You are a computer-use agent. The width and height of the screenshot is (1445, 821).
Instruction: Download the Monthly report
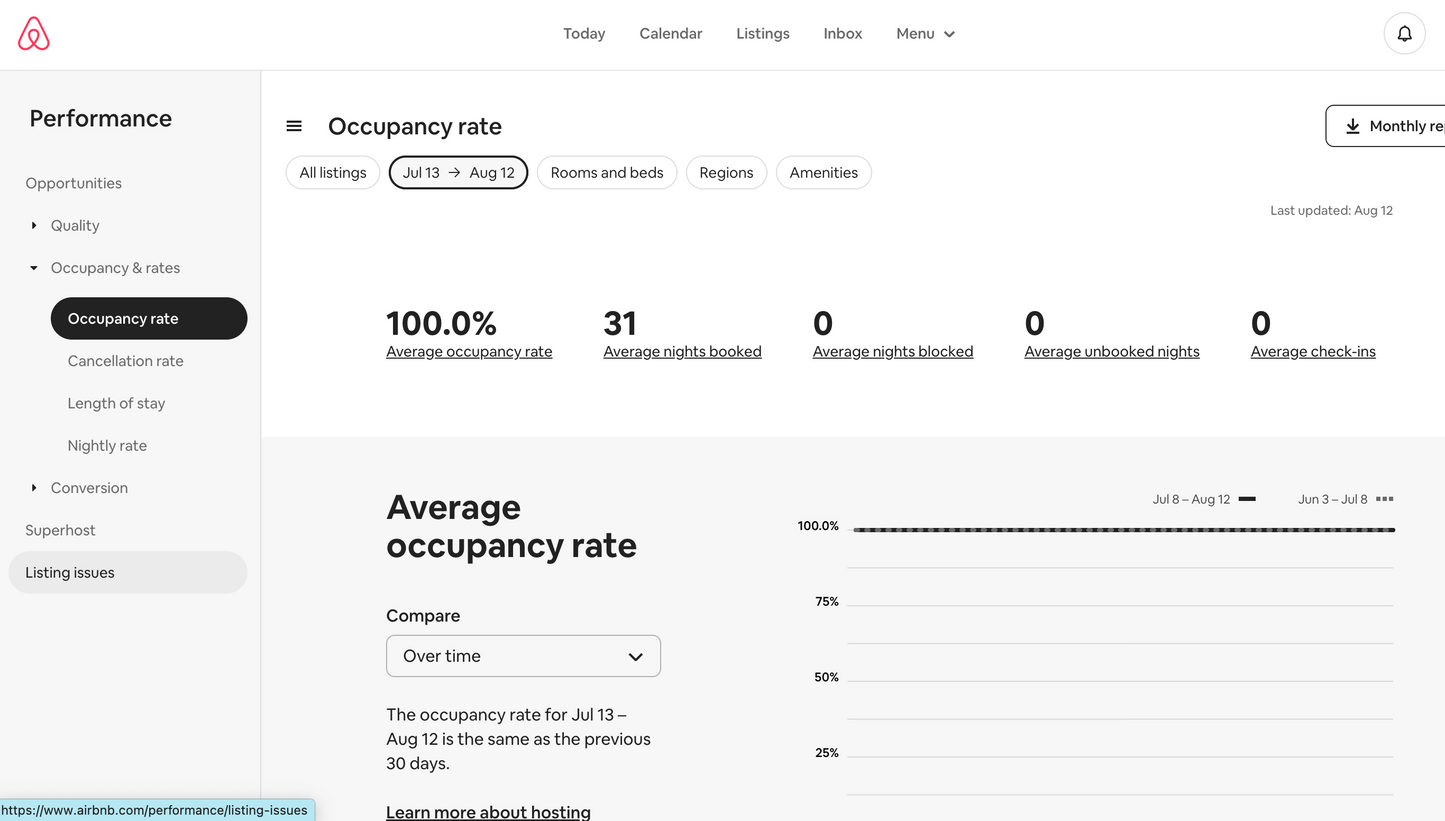(x=1398, y=126)
